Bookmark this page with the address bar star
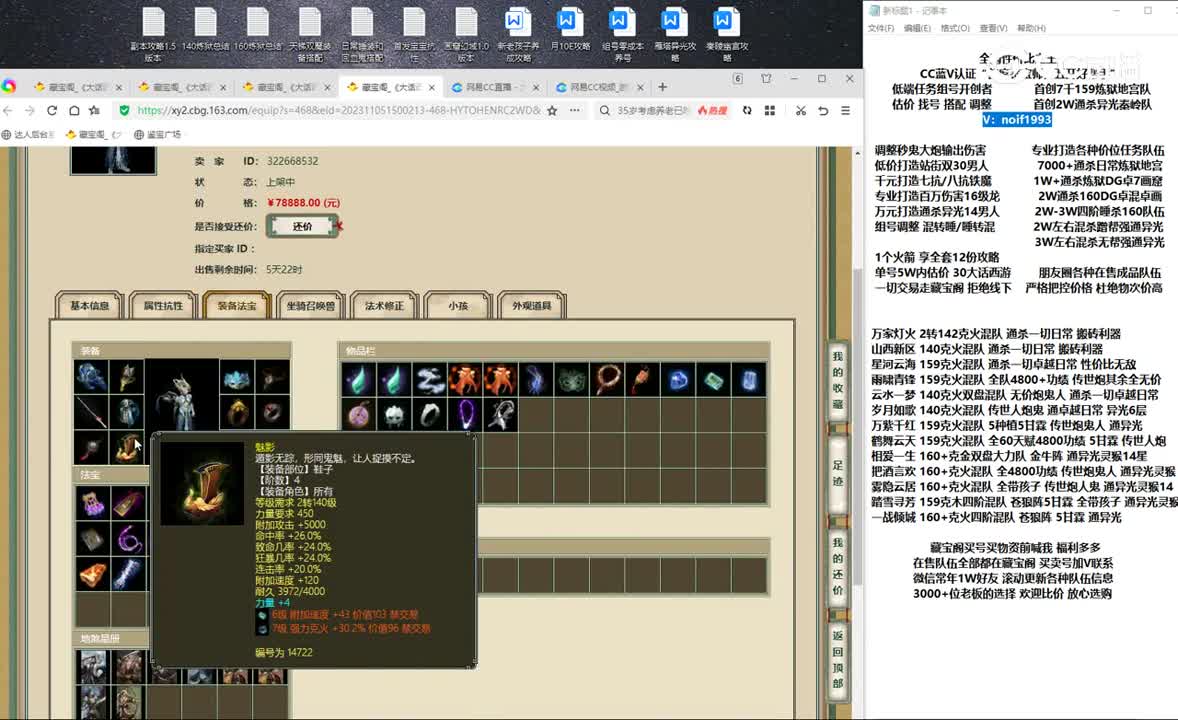Screen dimensions: 1178x720 (x=552, y=110)
